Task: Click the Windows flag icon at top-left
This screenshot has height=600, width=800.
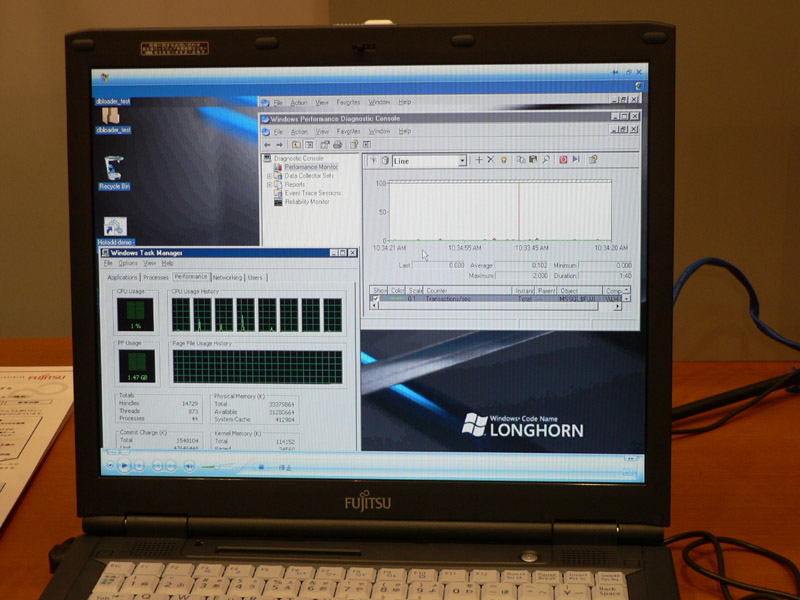Action: [x=105, y=78]
